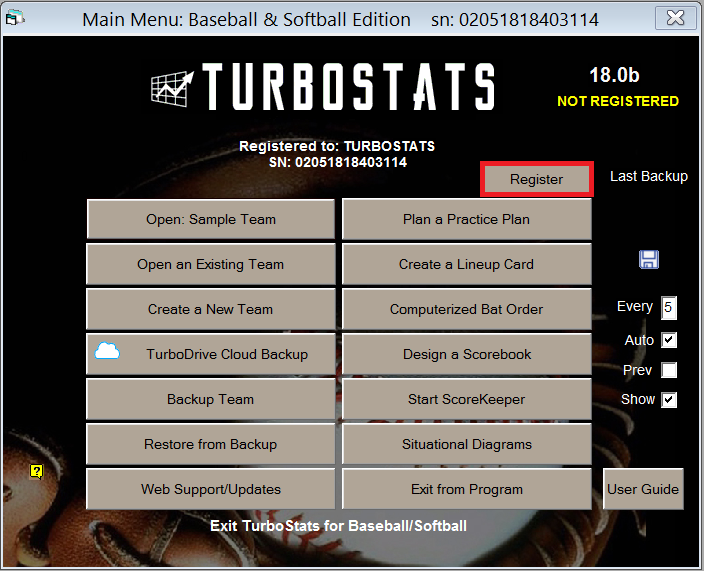Click the Backup Team button
This screenshot has height=571, width=704.
(x=211, y=399)
